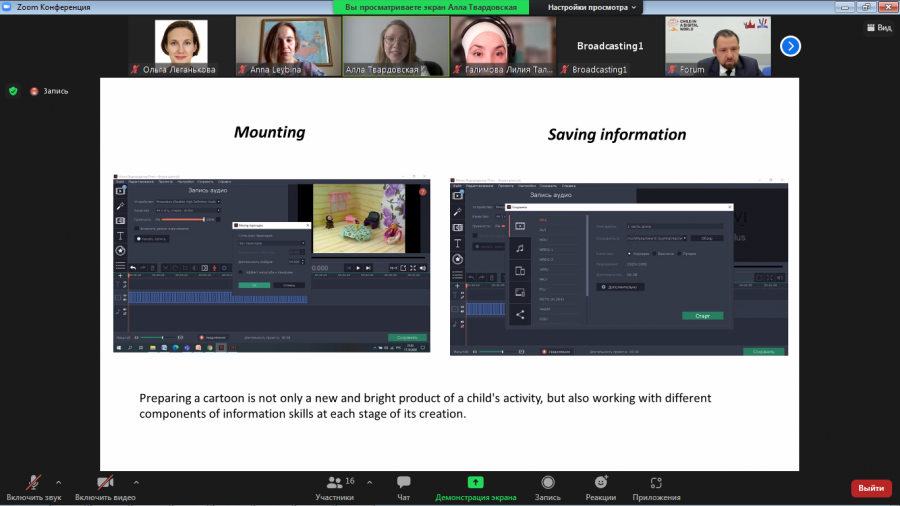Open the Чат chat panel
Image resolution: width=900 pixels, height=506 pixels.
pyautogui.click(x=404, y=488)
